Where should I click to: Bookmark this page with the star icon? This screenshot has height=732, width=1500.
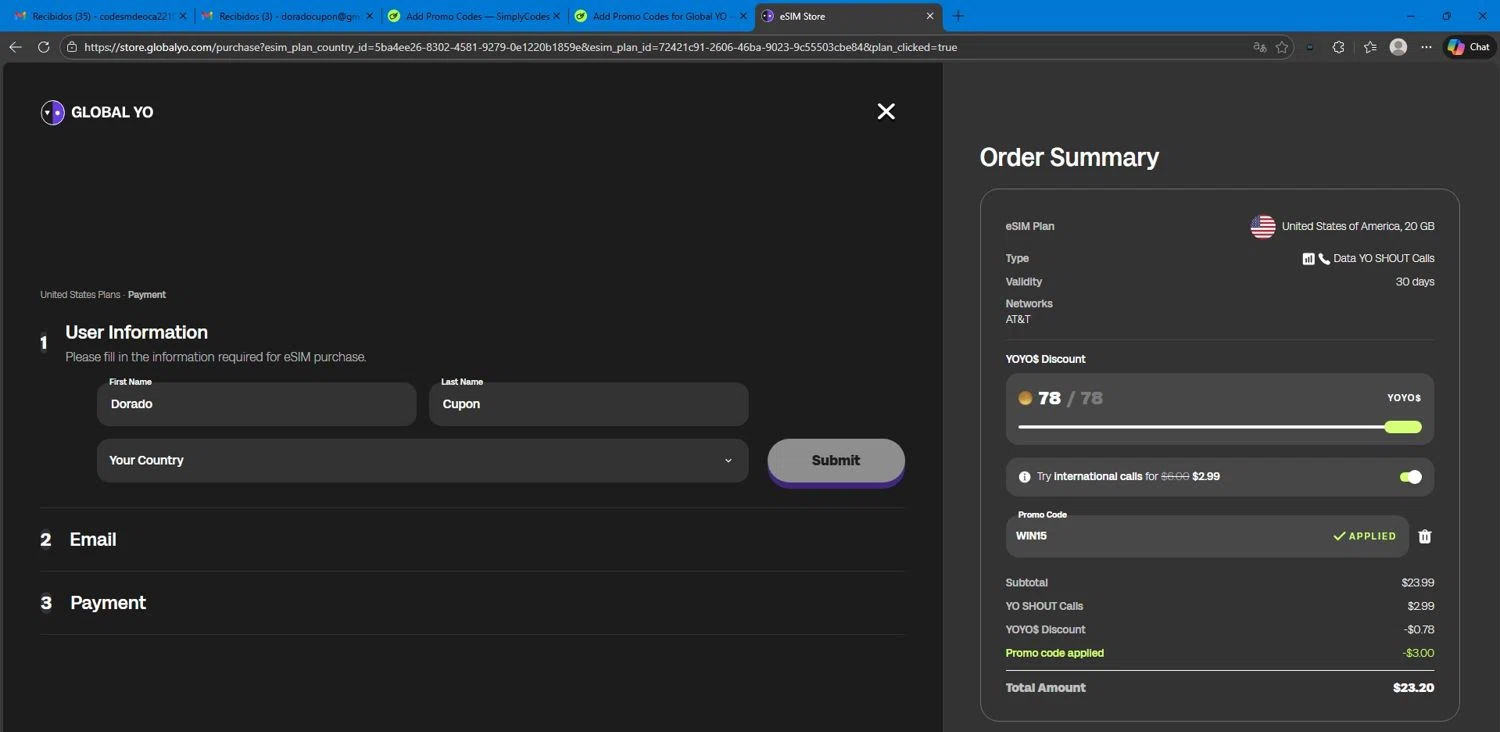coord(1282,47)
